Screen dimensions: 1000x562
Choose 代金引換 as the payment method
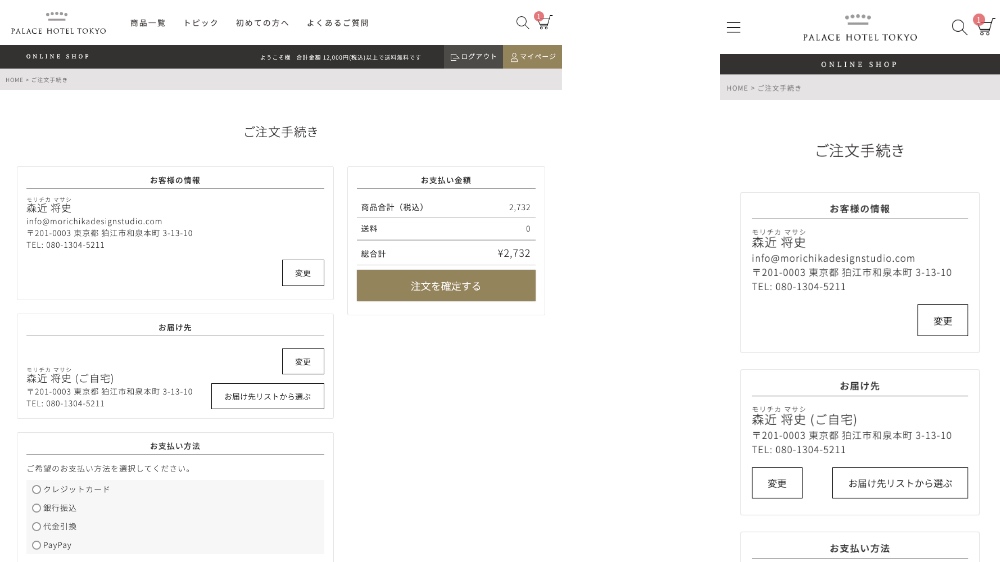pos(37,526)
